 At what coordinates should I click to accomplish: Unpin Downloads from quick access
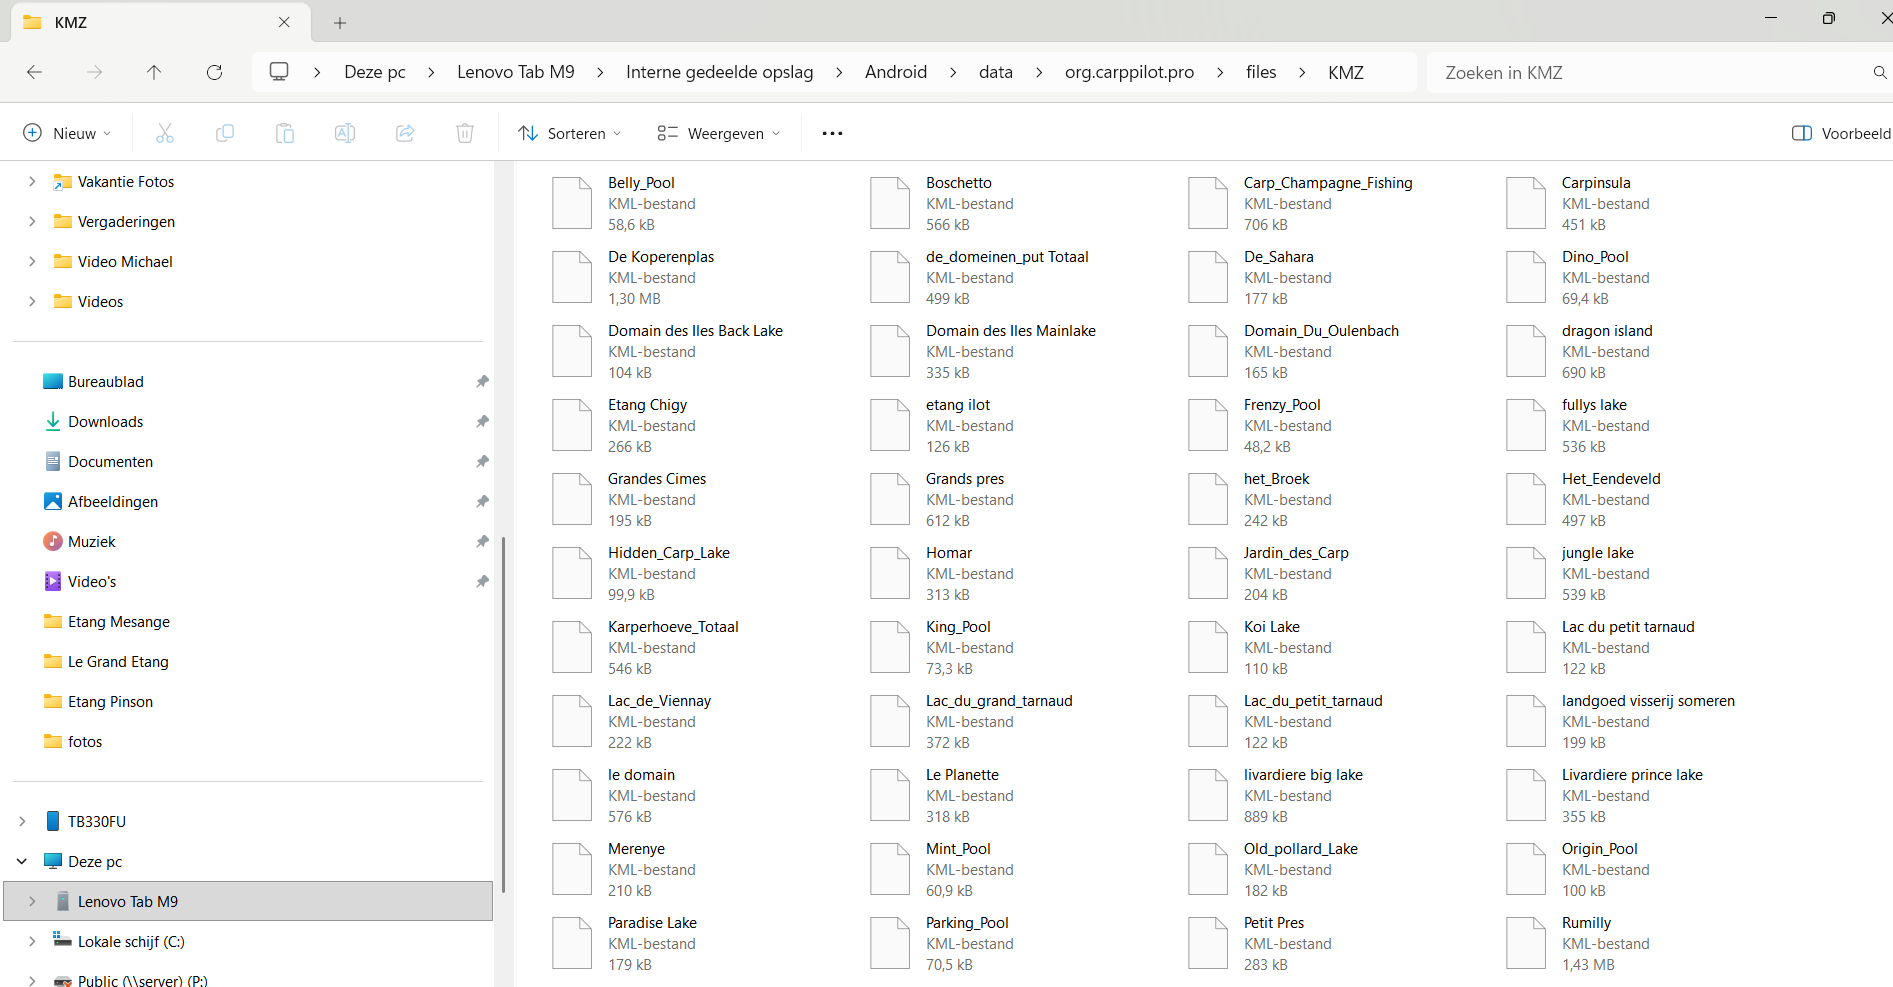(x=482, y=422)
